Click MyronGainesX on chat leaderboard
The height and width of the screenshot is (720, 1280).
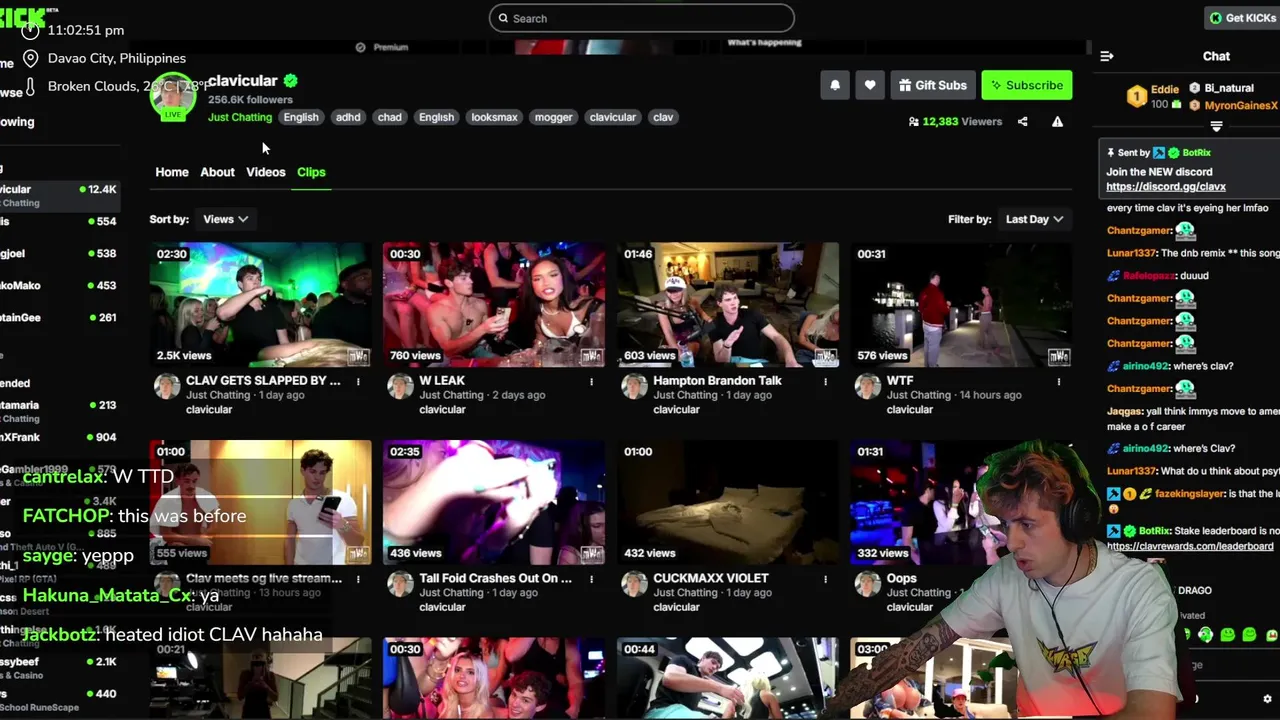1241,106
